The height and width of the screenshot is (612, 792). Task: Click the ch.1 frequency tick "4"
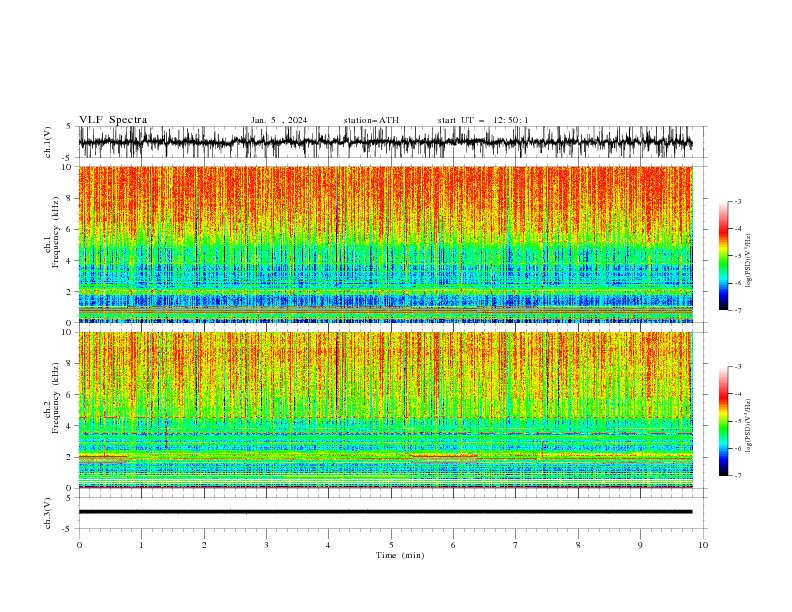pyautogui.click(x=70, y=261)
